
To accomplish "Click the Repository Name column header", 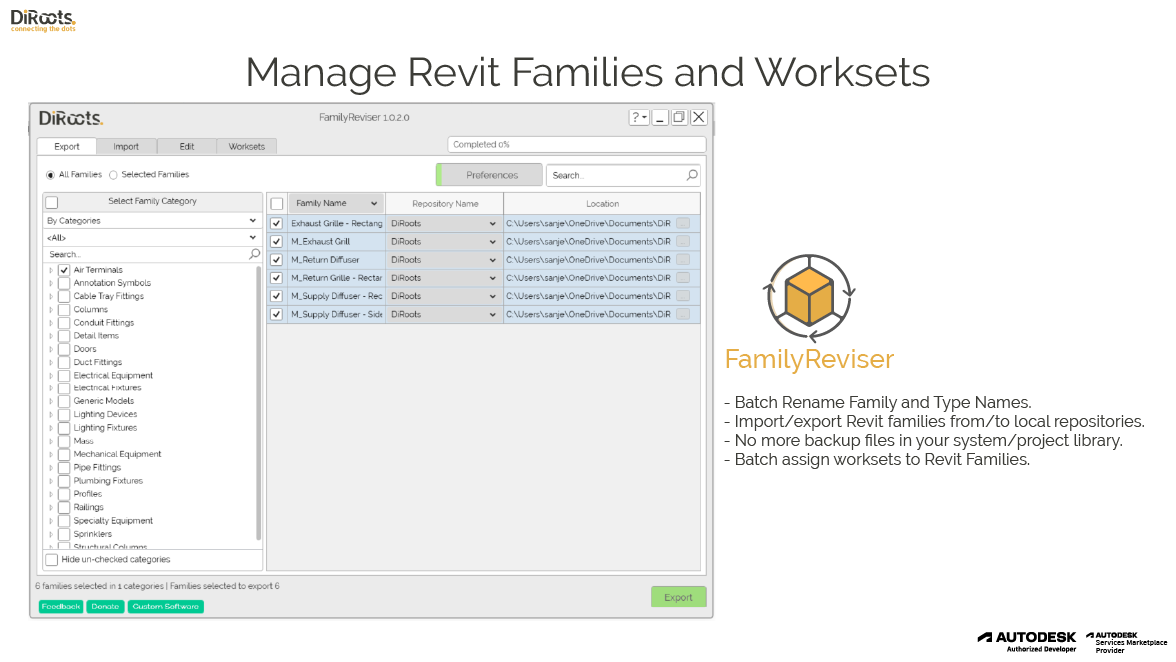I will (445, 204).
